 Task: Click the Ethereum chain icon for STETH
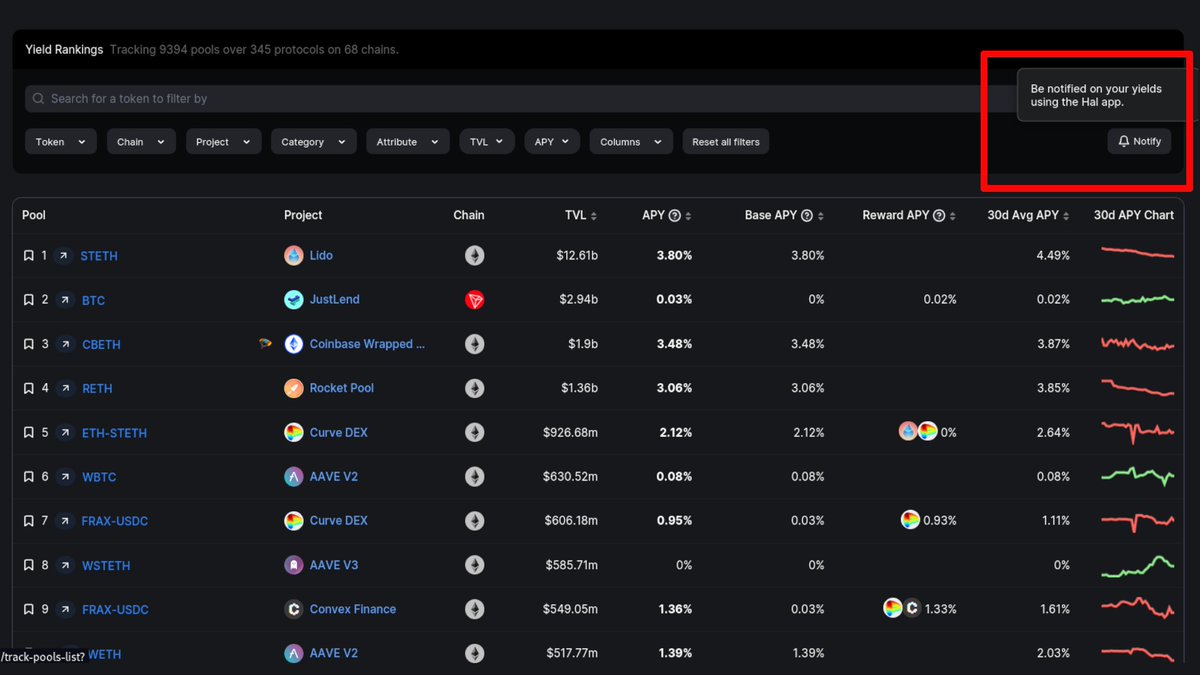[x=474, y=256]
